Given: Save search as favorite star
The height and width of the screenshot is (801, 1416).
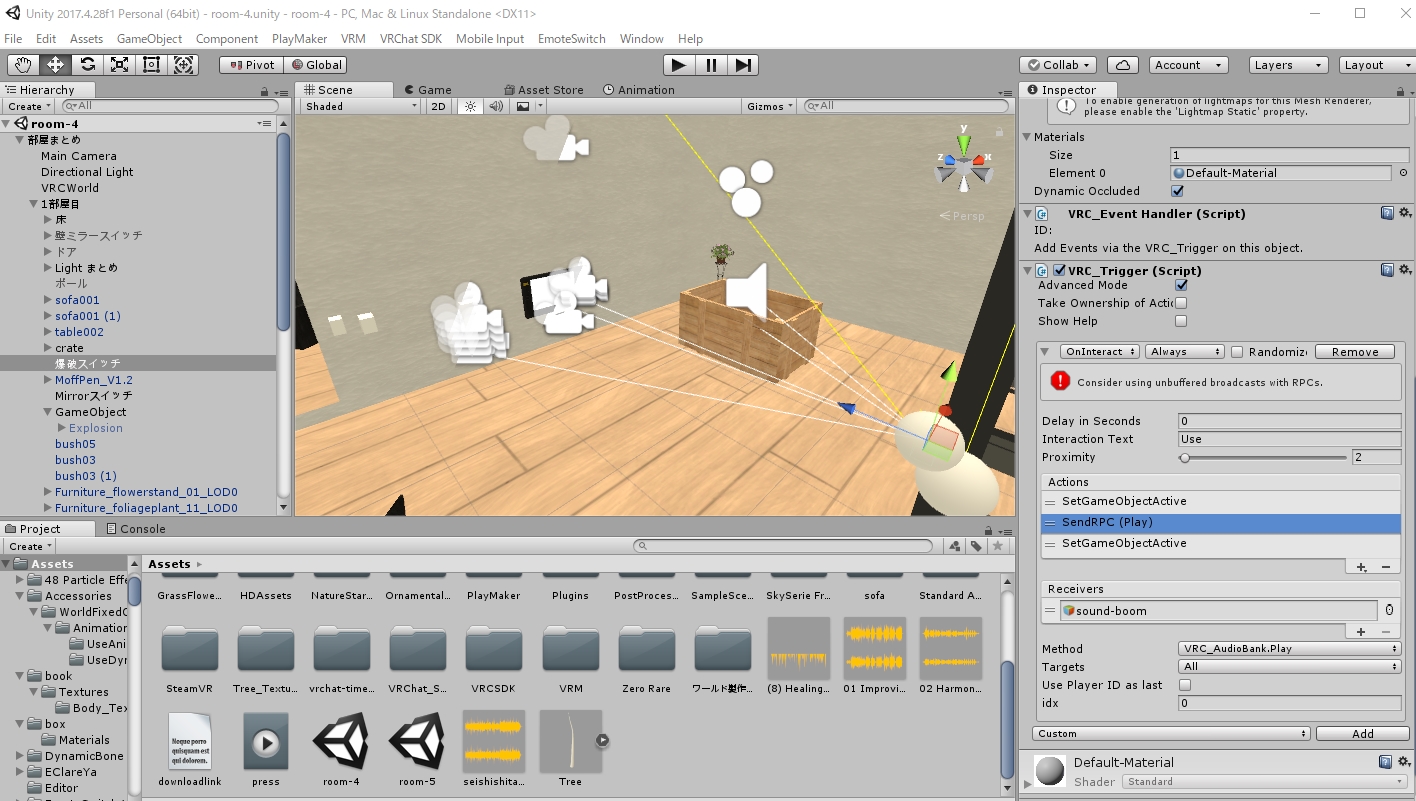Looking at the screenshot, I should [x=997, y=546].
